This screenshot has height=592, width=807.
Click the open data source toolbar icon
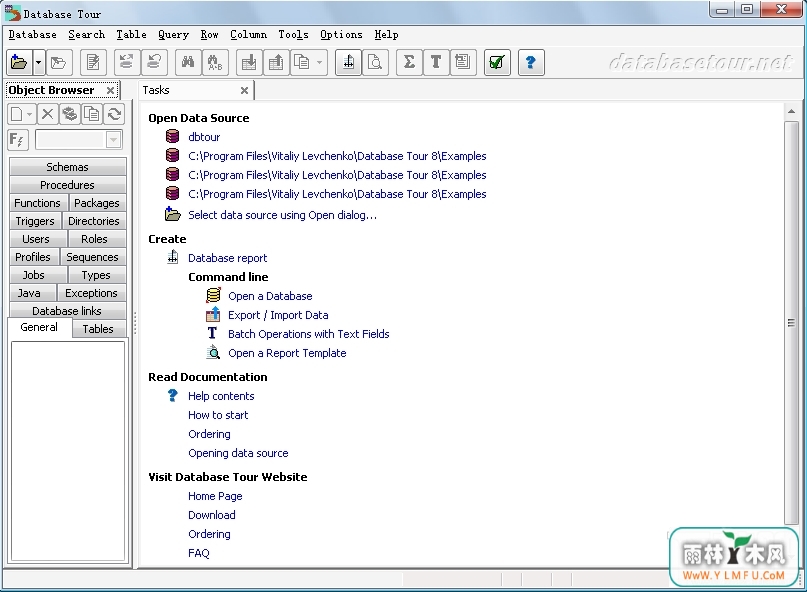pos(20,63)
